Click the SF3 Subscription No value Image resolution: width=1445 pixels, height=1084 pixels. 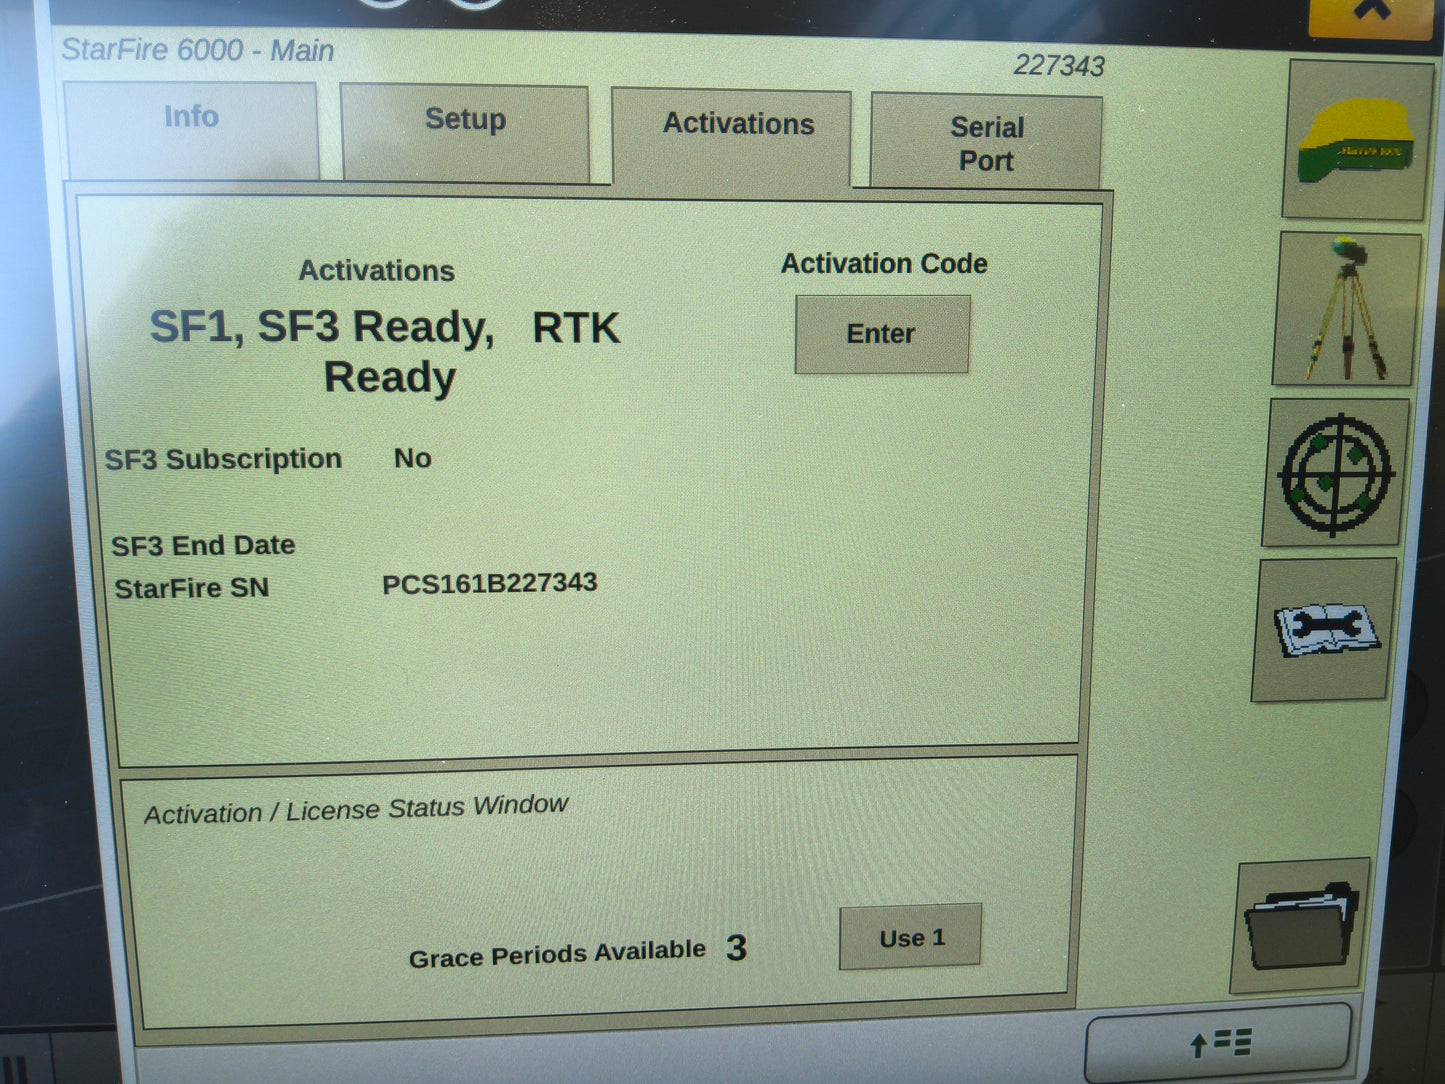click(413, 458)
